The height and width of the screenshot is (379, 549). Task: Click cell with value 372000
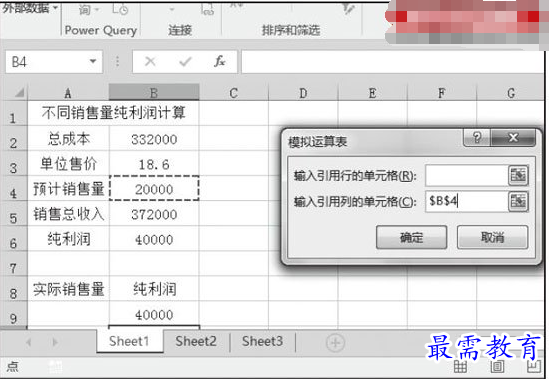click(x=154, y=214)
